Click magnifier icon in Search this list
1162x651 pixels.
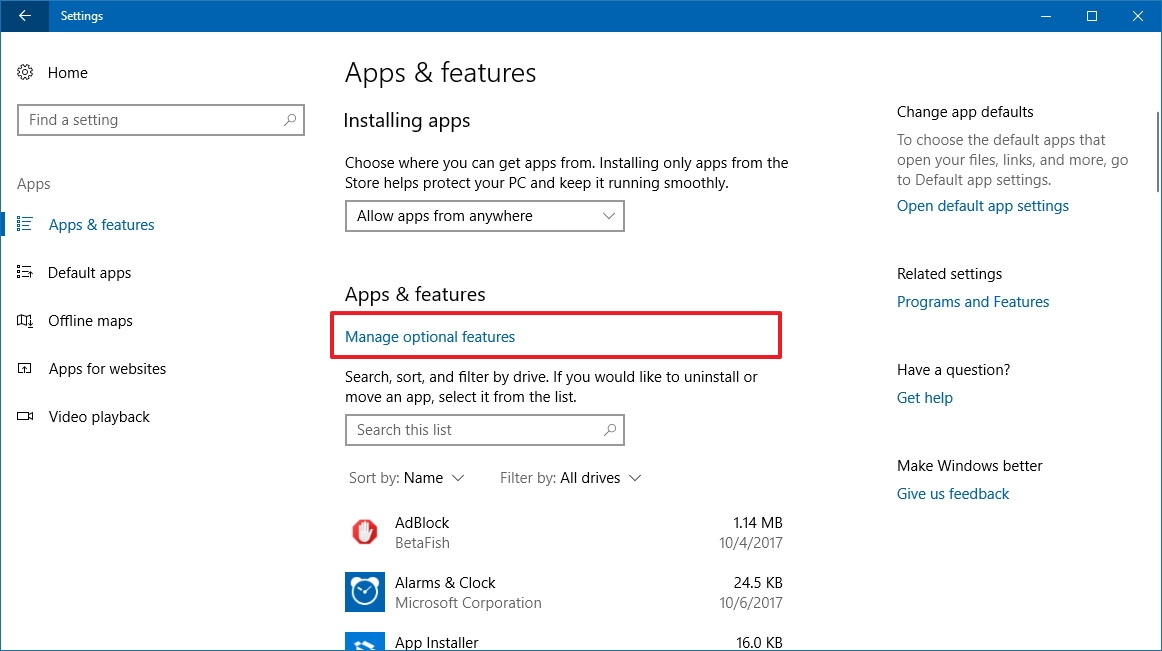pos(610,429)
